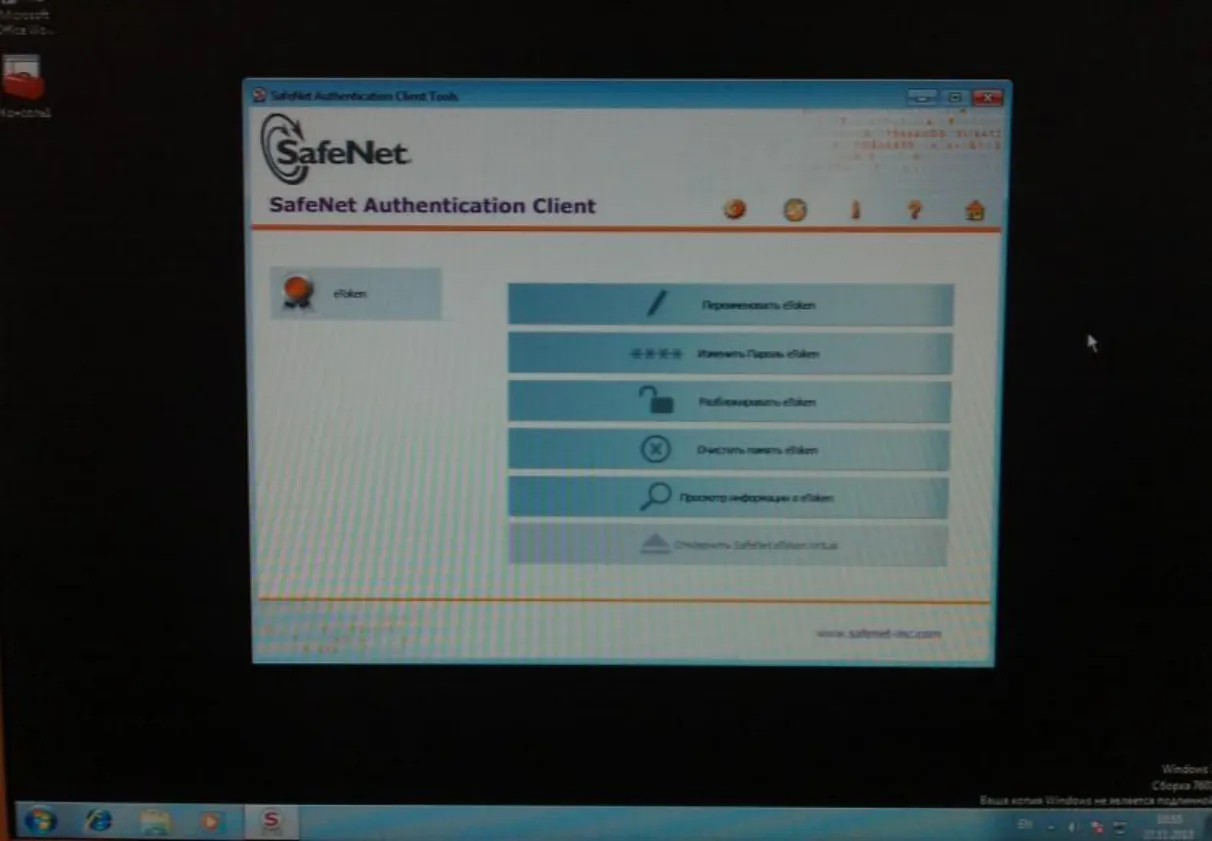Click Изменить Пароль eToken button
1212x841 pixels.
pyautogui.click(x=730, y=354)
